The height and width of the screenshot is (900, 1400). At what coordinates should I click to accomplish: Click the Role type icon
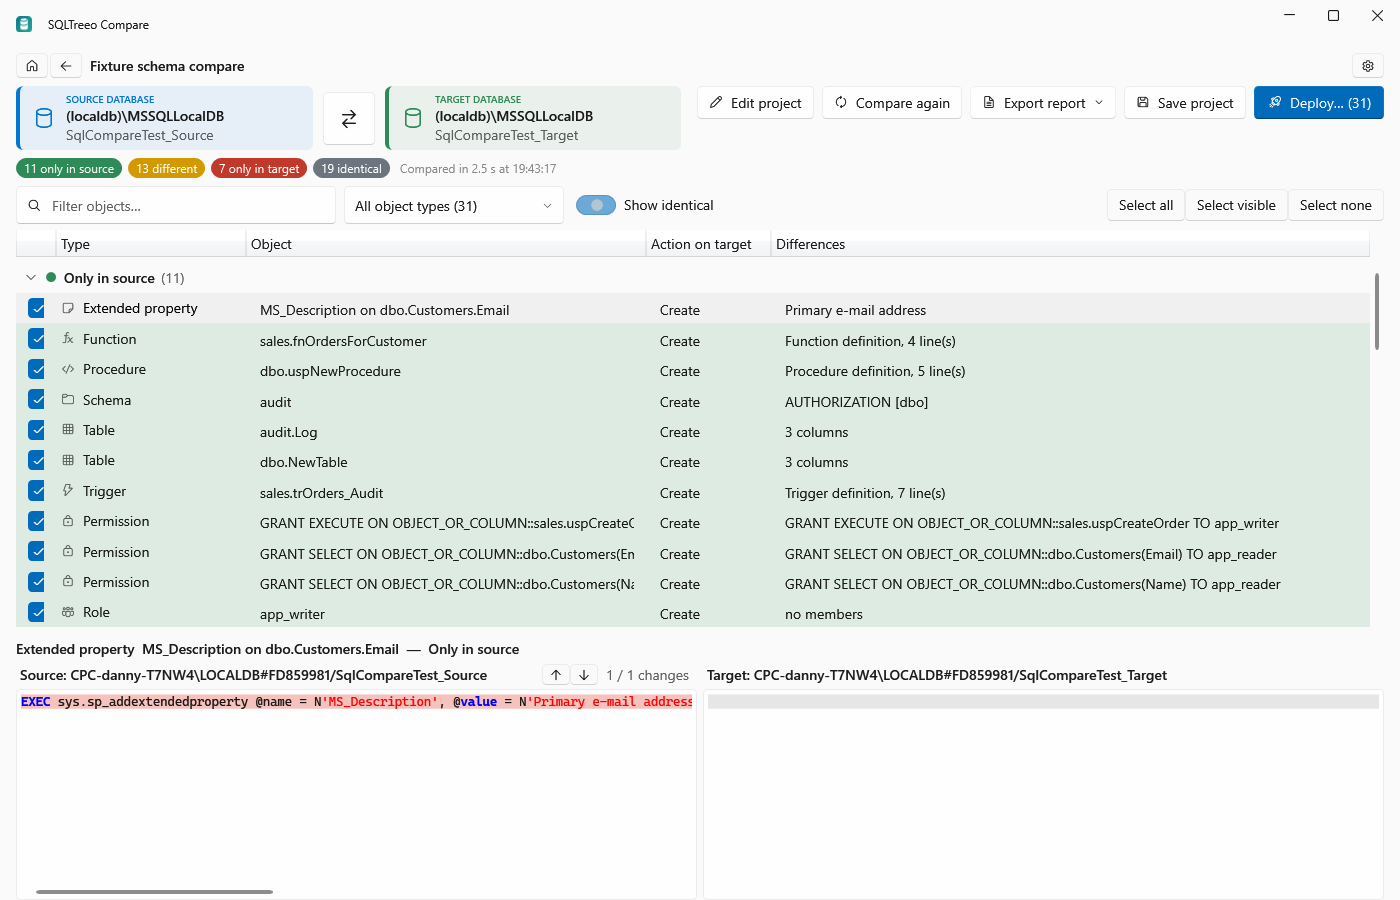click(x=68, y=612)
